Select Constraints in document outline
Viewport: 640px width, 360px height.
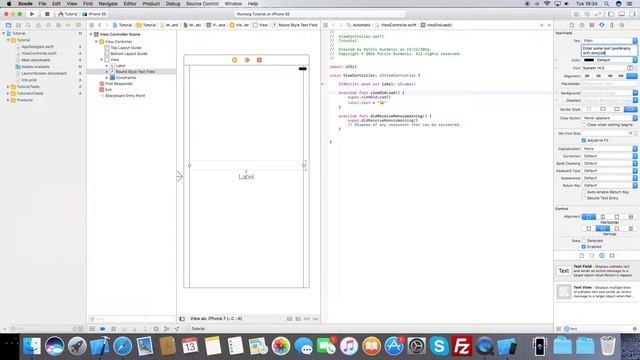[x=126, y=78]
